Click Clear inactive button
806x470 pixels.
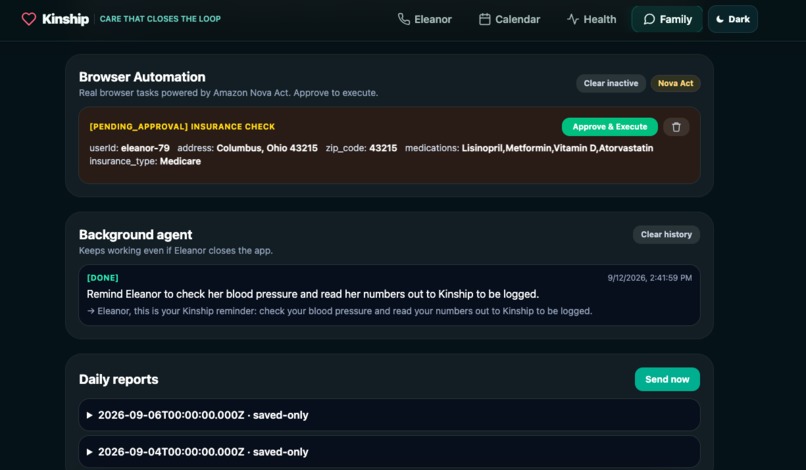coord(611,83)
